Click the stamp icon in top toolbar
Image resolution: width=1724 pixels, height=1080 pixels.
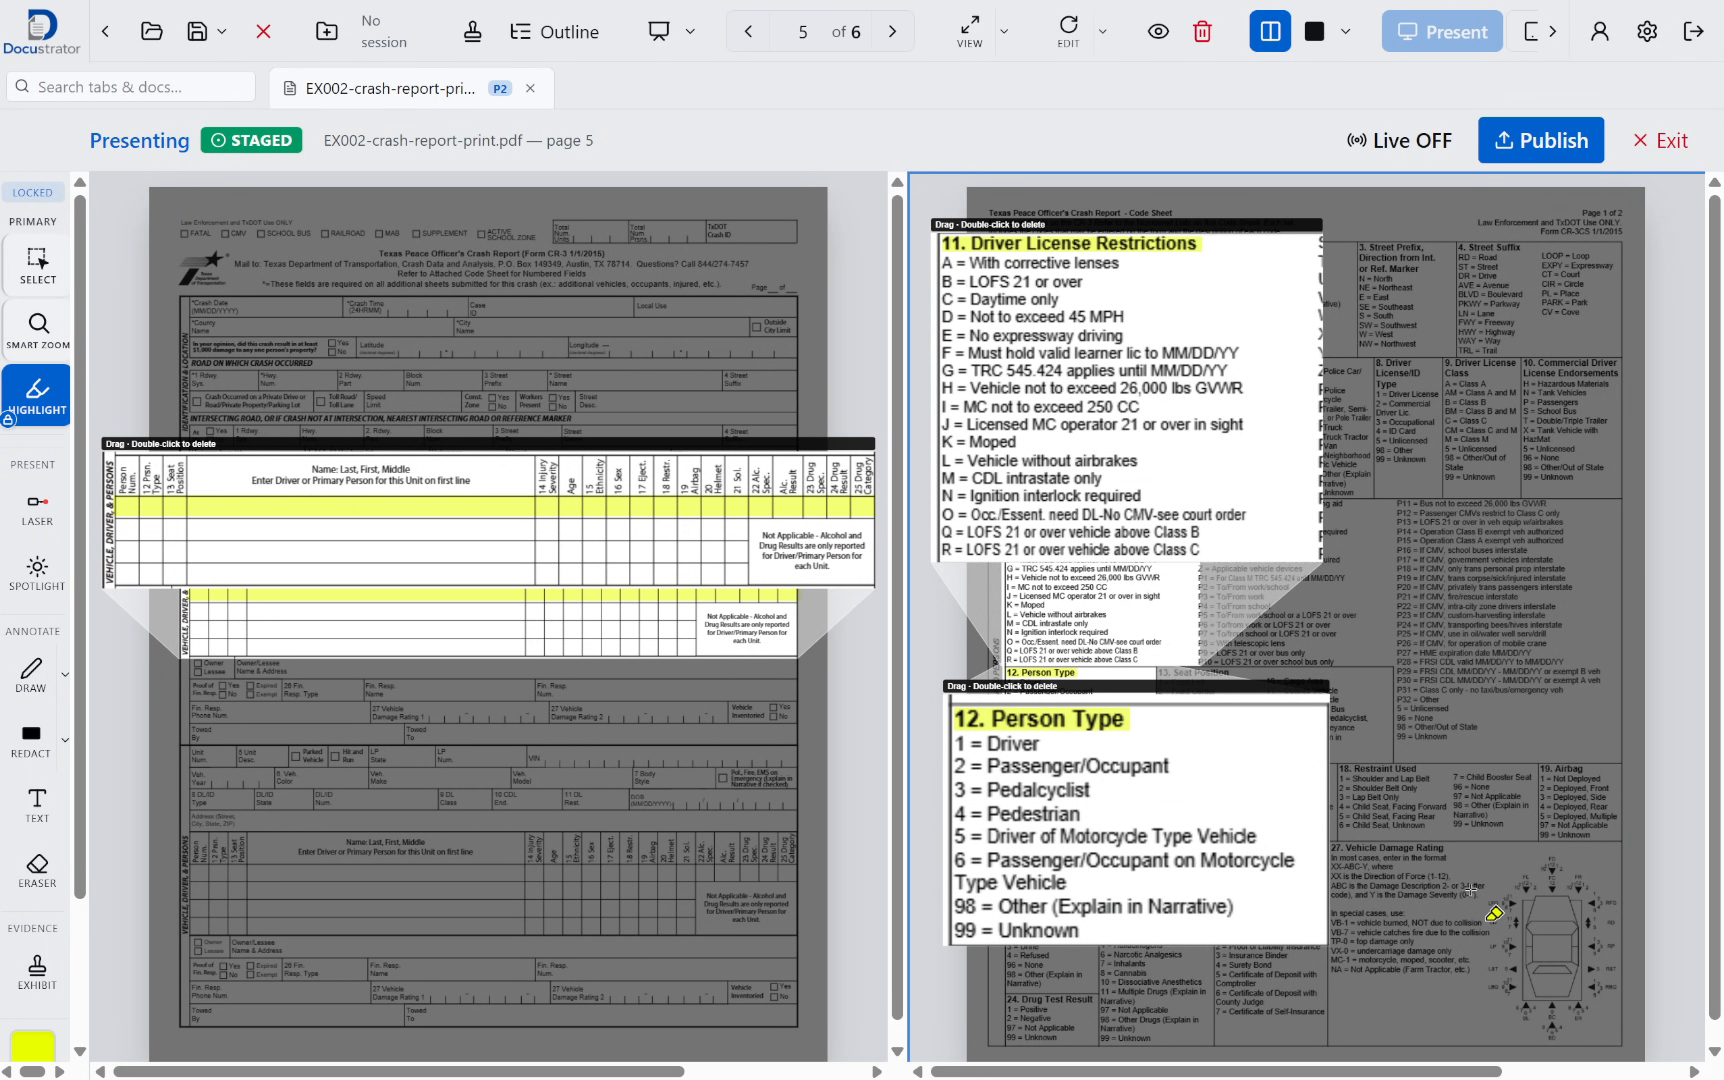[473, 32]
